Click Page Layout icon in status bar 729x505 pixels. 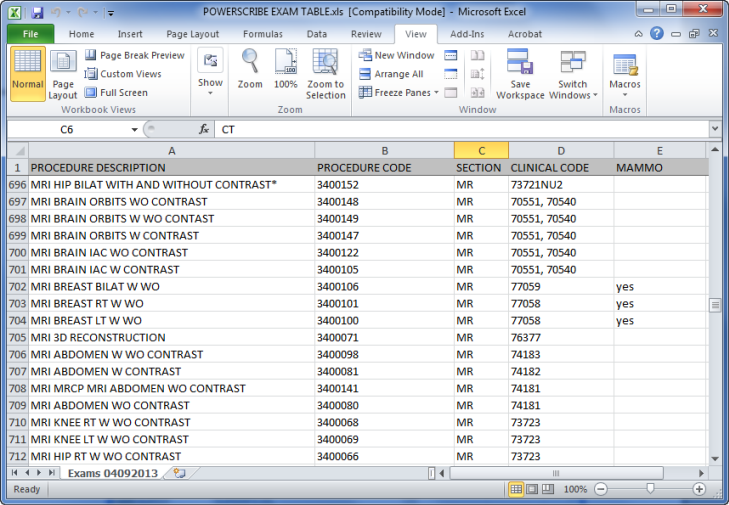tap(532, 489)
